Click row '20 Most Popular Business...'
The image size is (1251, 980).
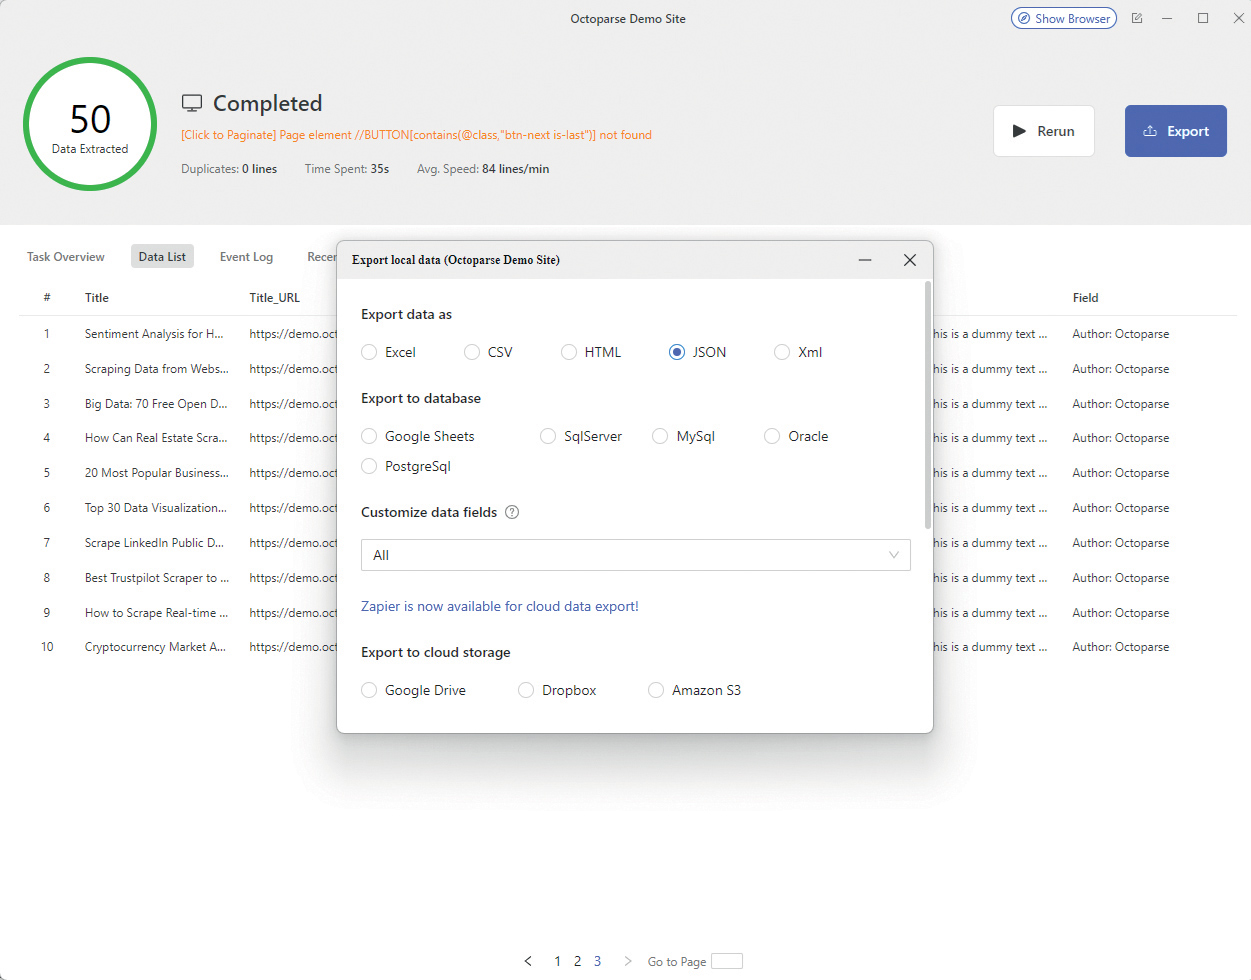pos(157,473)
